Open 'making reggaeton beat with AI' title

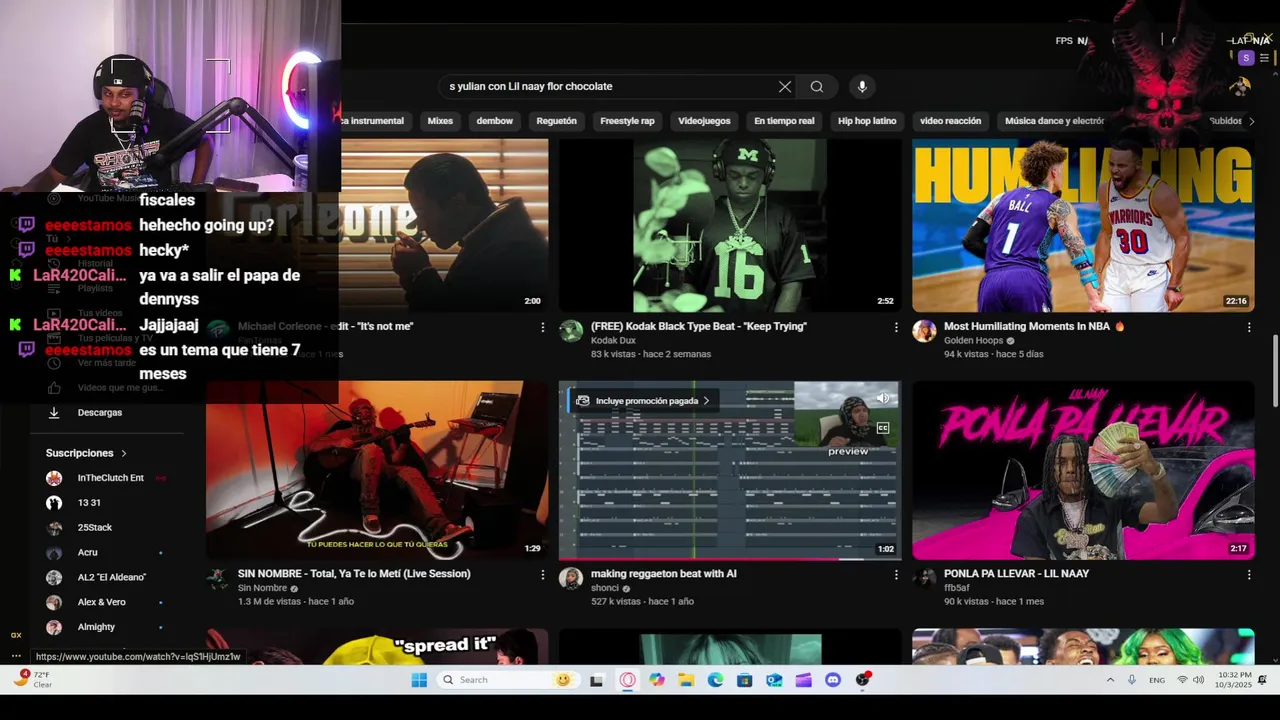click(x=662, y=574)
